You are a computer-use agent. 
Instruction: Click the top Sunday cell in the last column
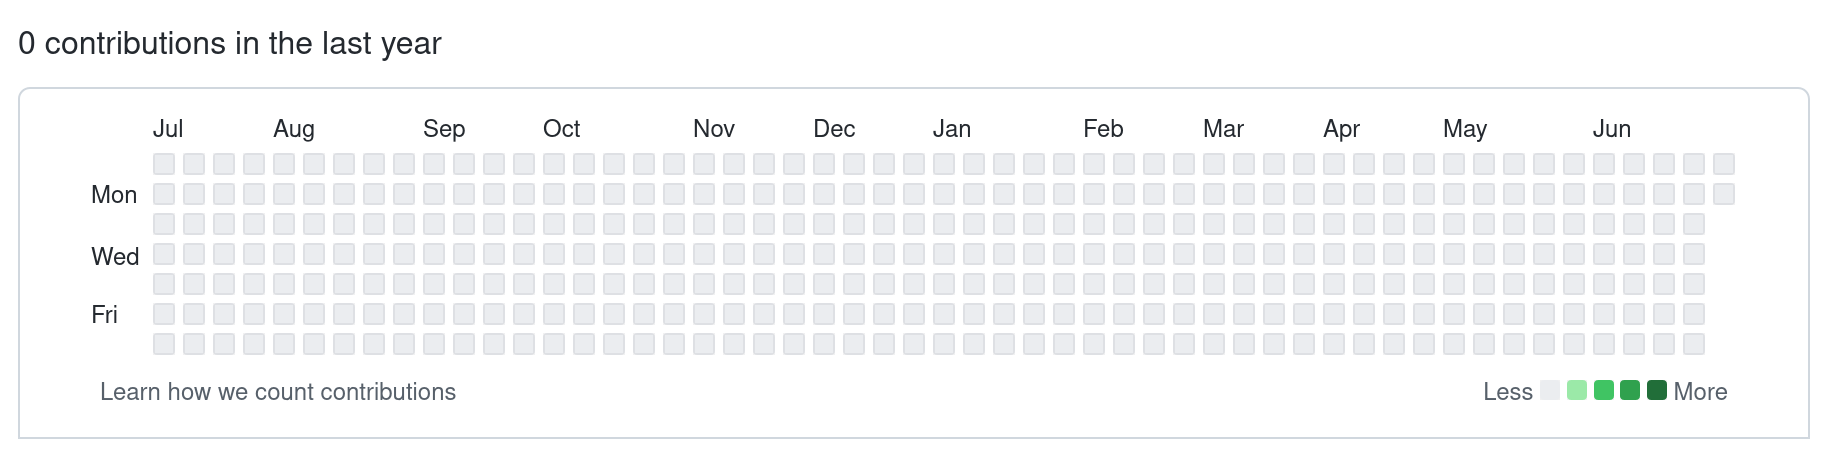click(1724, 164)
